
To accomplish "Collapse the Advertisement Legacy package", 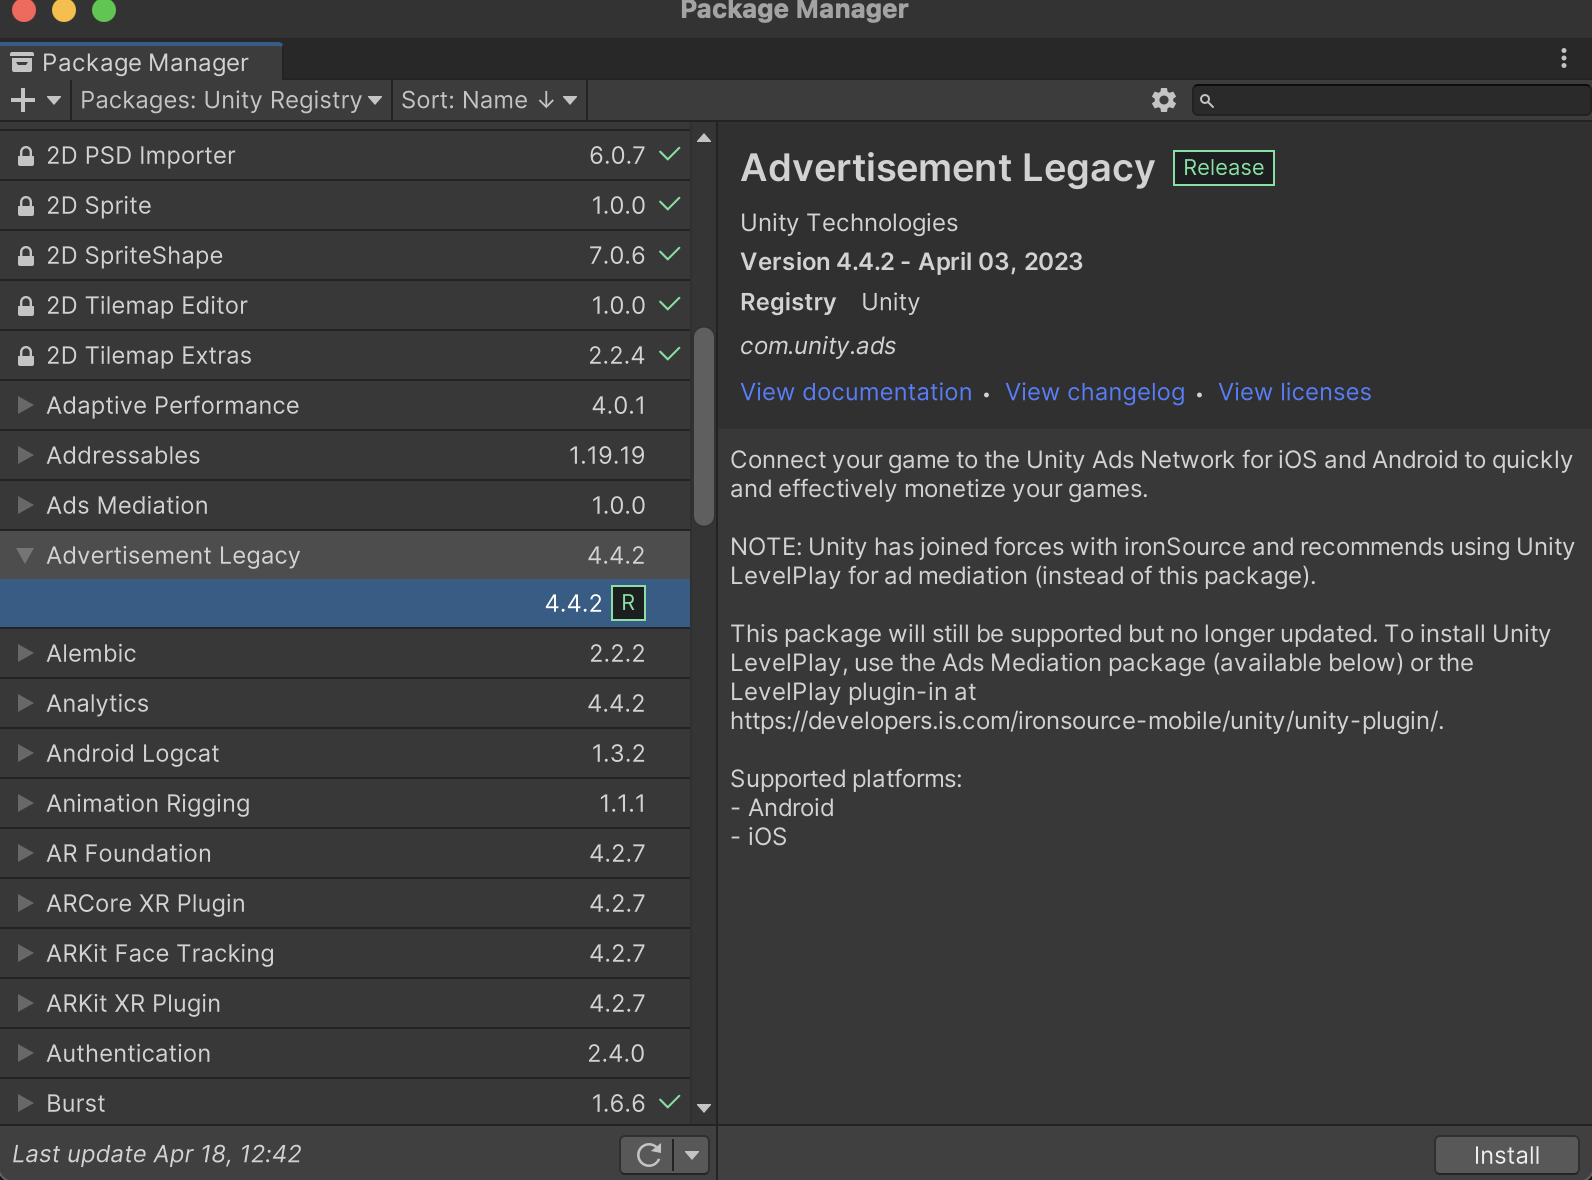I will pos(26,555).
